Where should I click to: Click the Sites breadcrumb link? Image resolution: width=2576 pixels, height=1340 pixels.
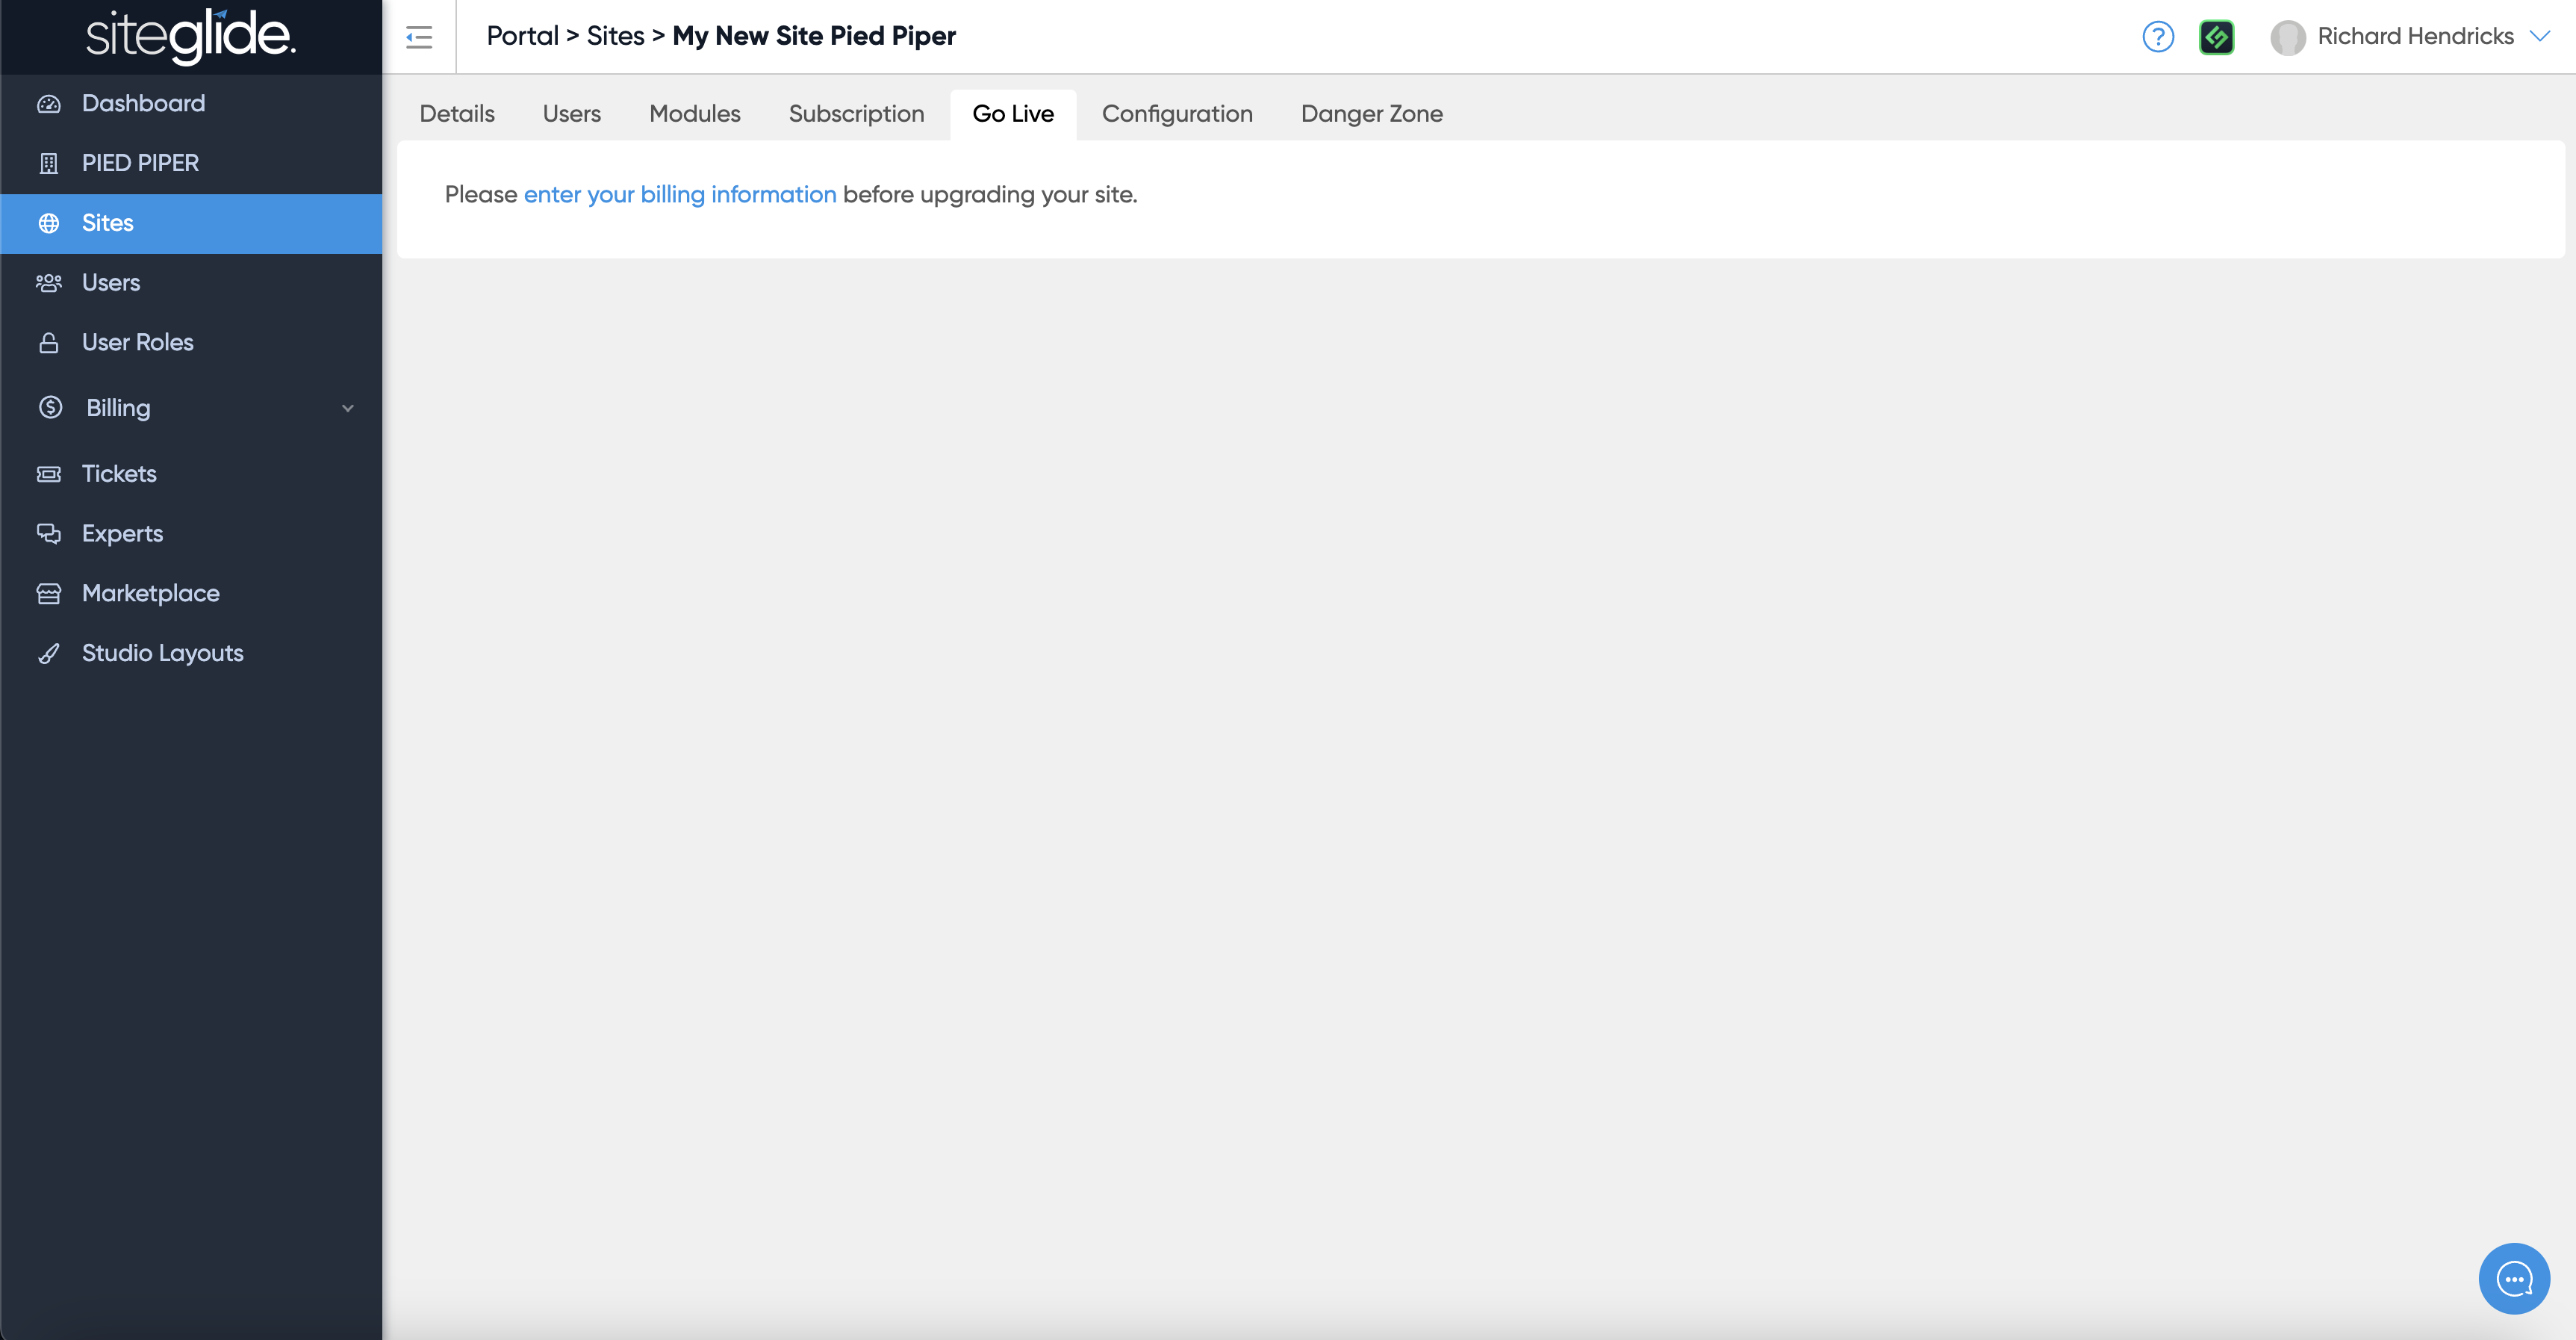(x=615, y=36)
